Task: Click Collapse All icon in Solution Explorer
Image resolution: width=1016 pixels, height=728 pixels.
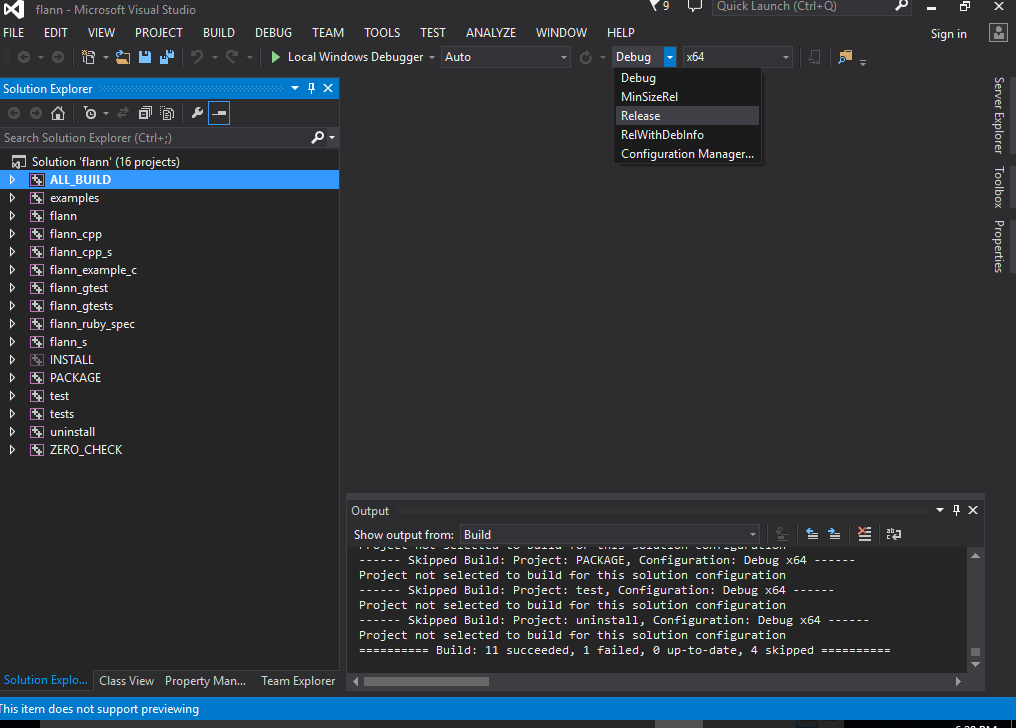Action: click(x=145, y=113)
